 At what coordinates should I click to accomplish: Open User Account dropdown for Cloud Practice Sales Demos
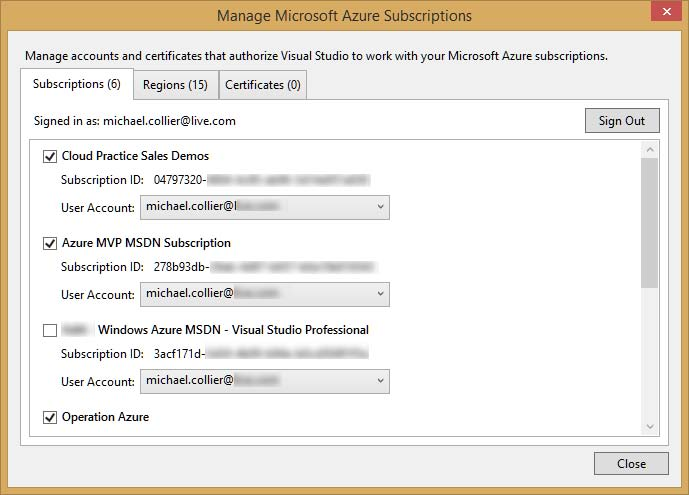pyautogui.click(x=264, y=207)
